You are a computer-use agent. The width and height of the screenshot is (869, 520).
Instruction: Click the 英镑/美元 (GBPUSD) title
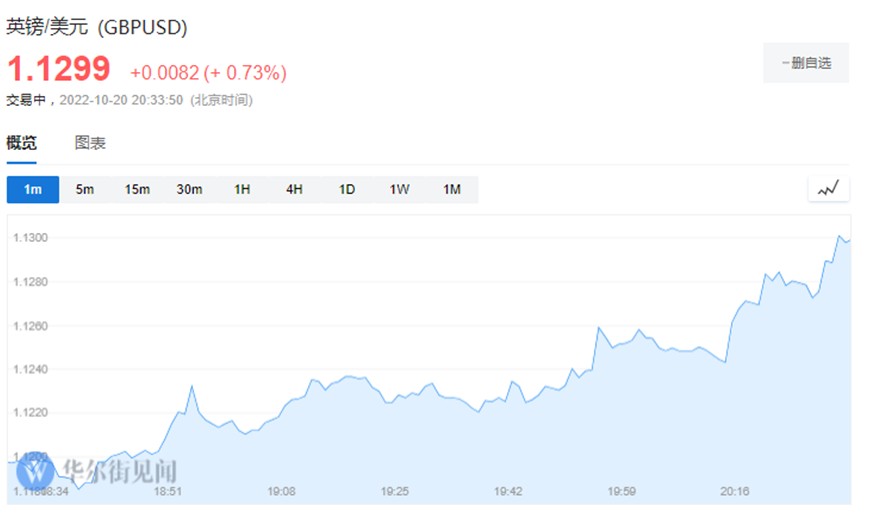pyautogui.click(x=97, y=28)
